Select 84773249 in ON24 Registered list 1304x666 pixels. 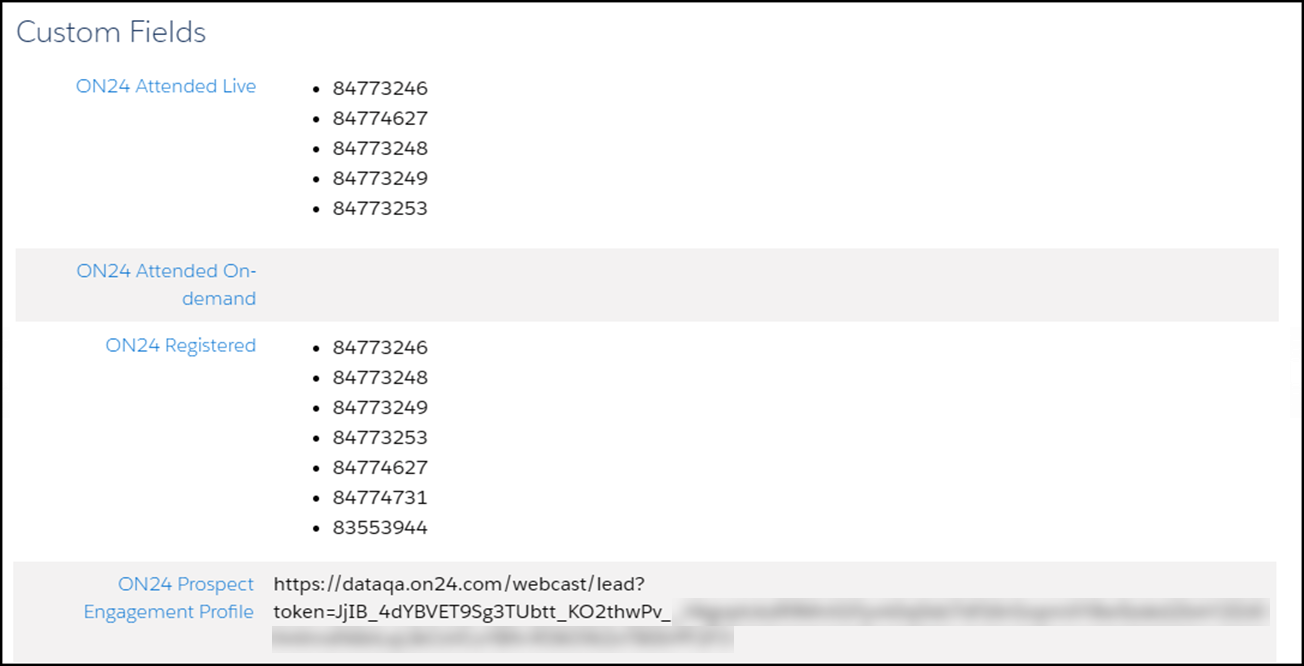click(380, 407)
